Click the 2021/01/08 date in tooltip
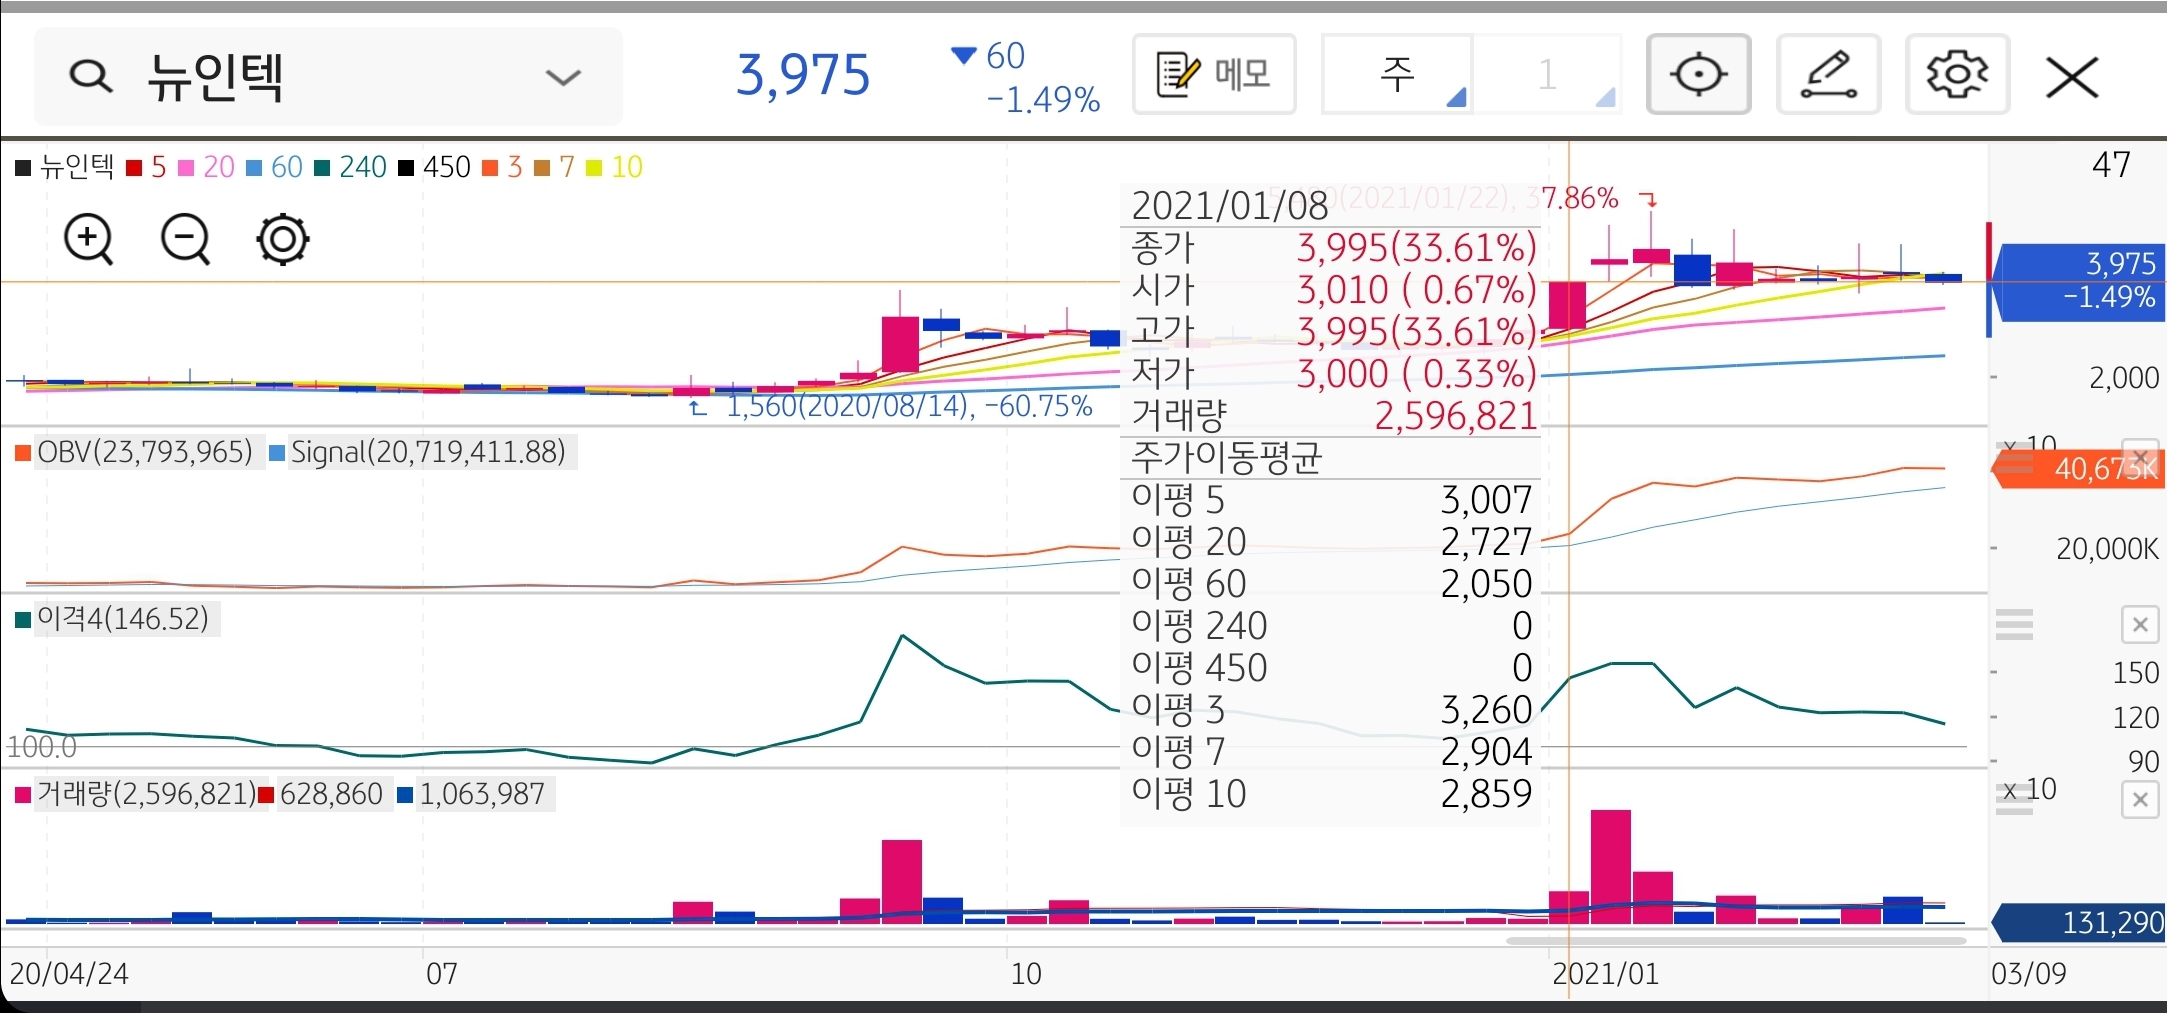Viewport: 2167px width, 1013px height. pyautogui.click(x=1230, y=206)
